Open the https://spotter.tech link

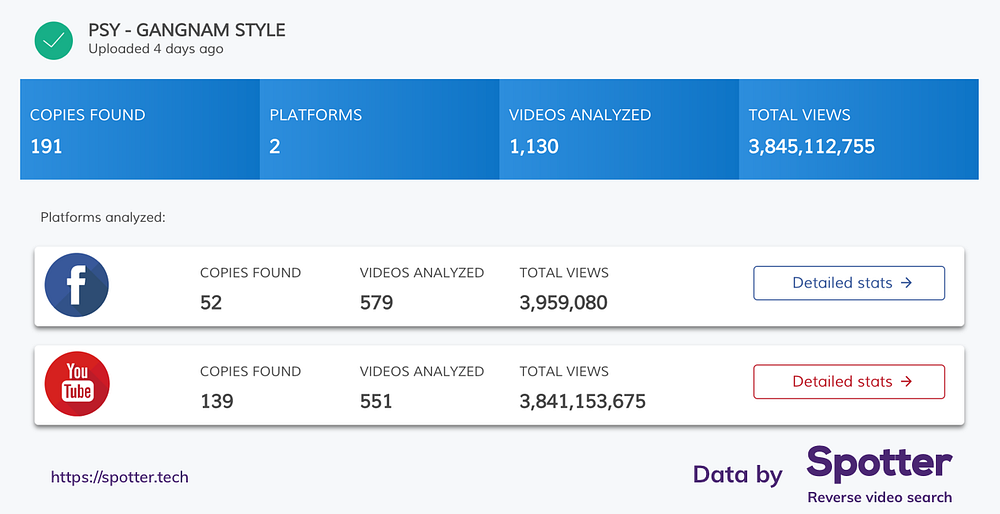(120, 477)
